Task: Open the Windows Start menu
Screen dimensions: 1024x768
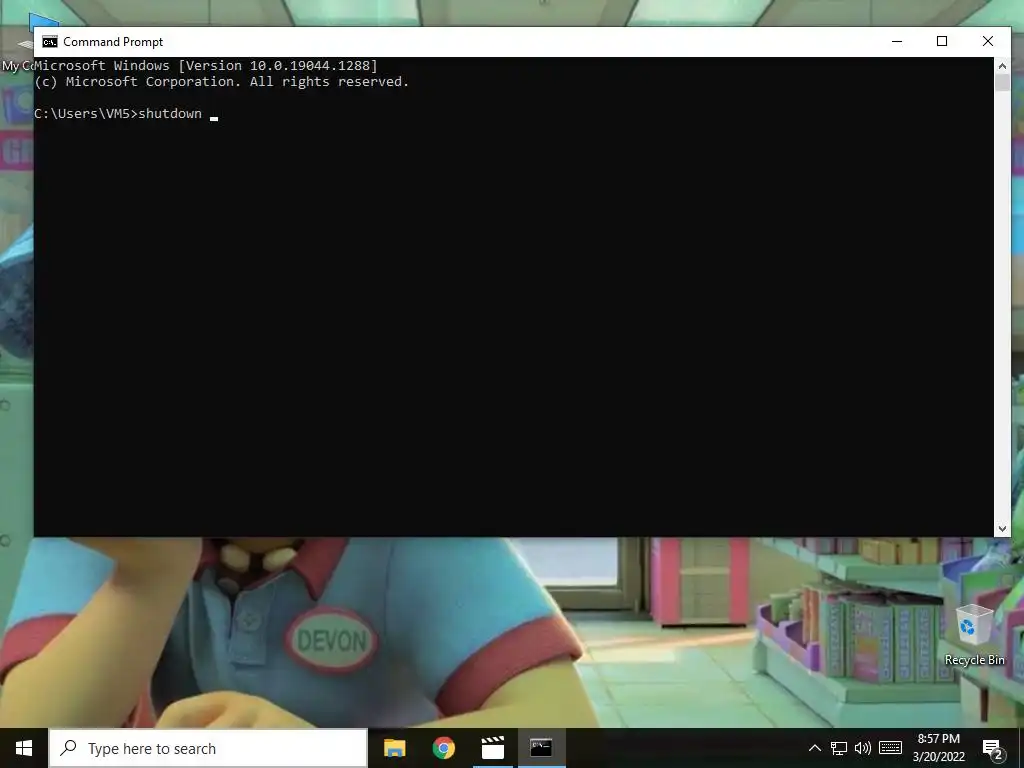Action: (24, 748)
